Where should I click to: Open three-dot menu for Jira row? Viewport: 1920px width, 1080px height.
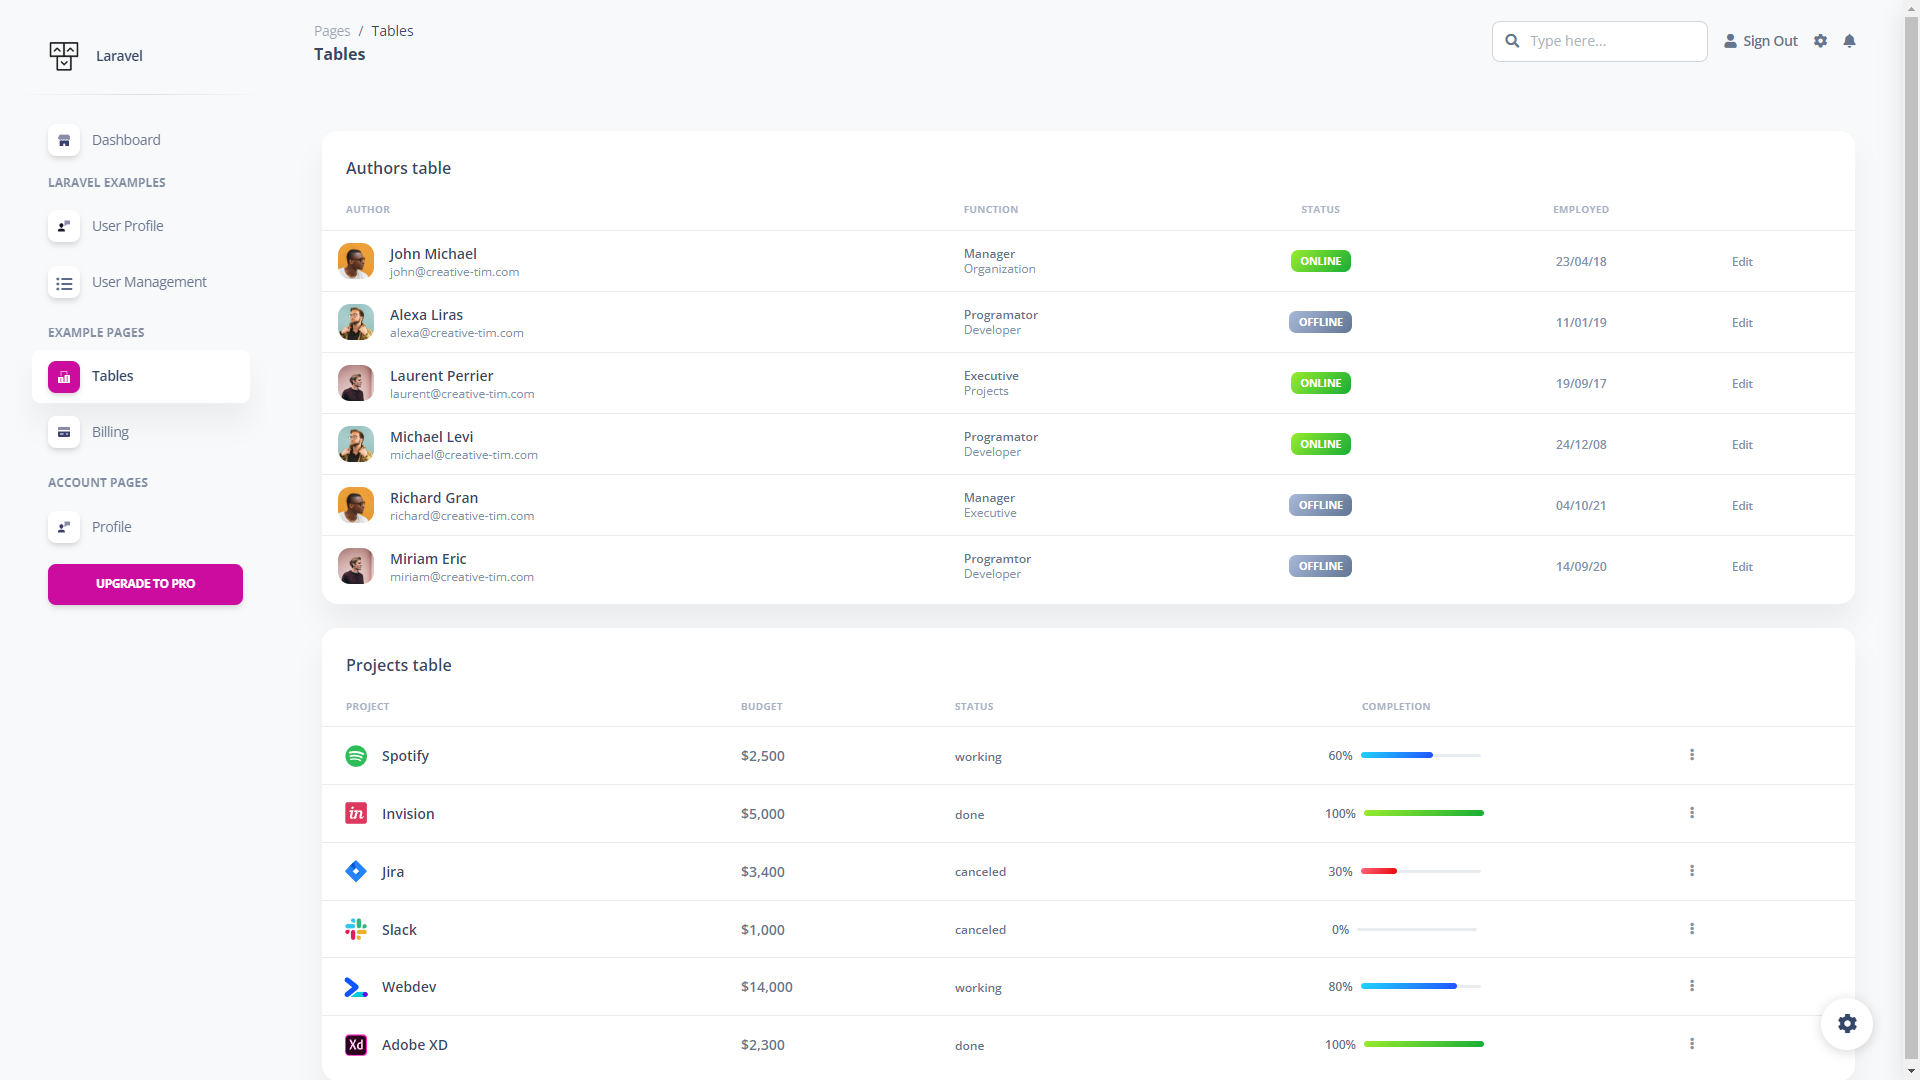(x=1692, y=871)
